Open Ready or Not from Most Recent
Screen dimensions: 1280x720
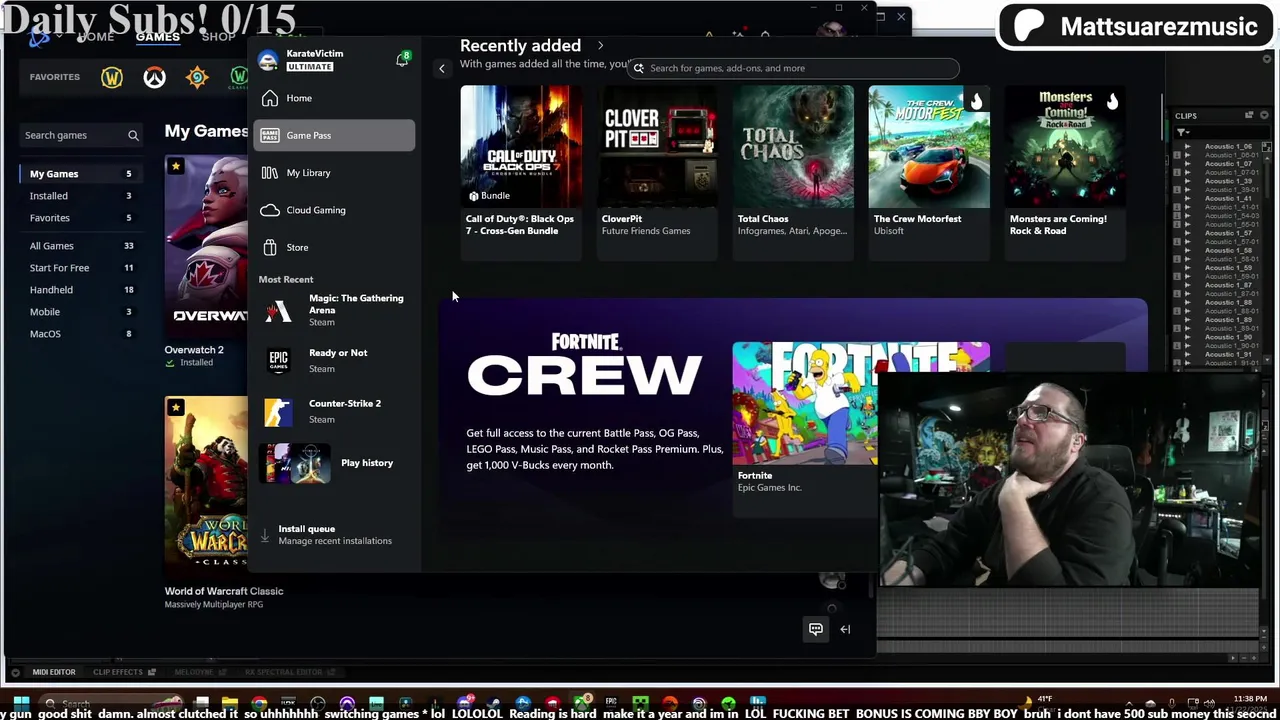[x=334, y=360]
